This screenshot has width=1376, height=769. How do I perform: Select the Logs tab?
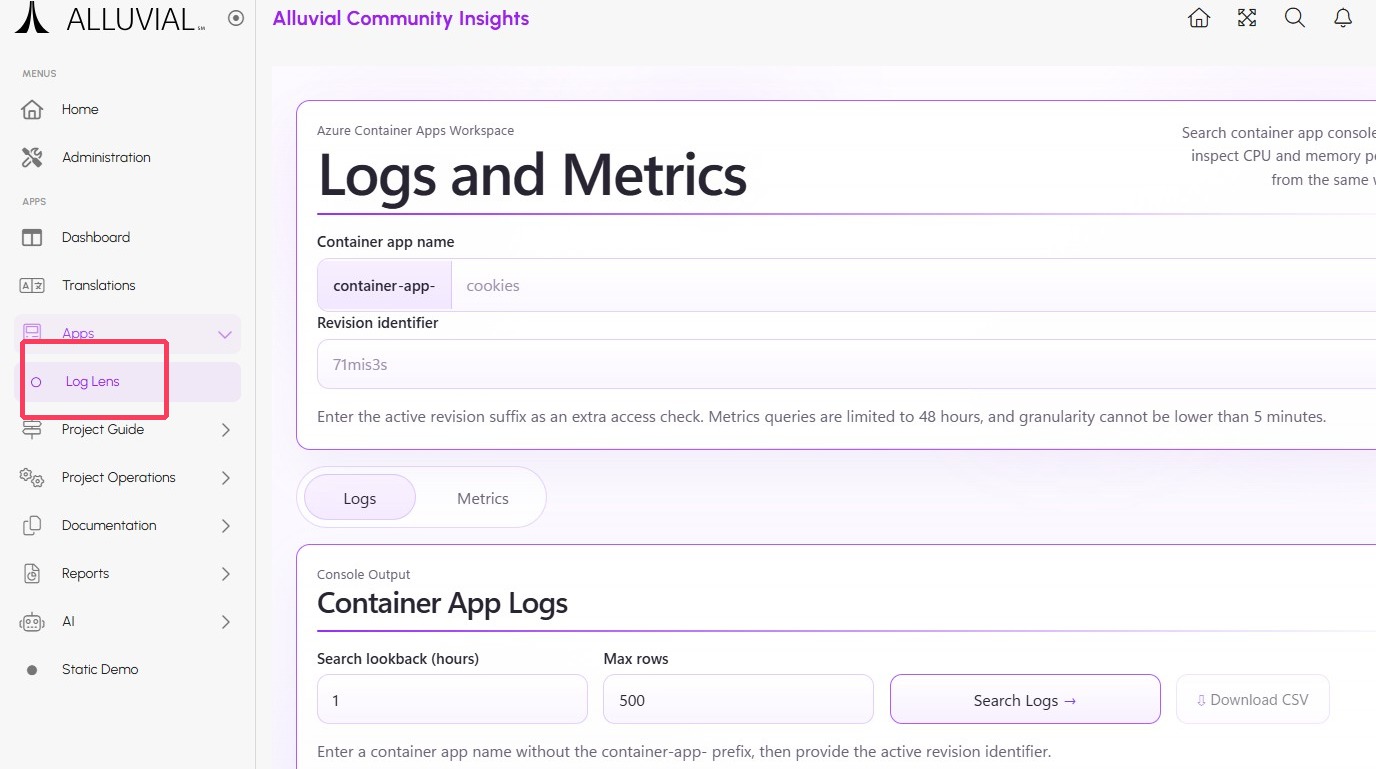(360, 498)
